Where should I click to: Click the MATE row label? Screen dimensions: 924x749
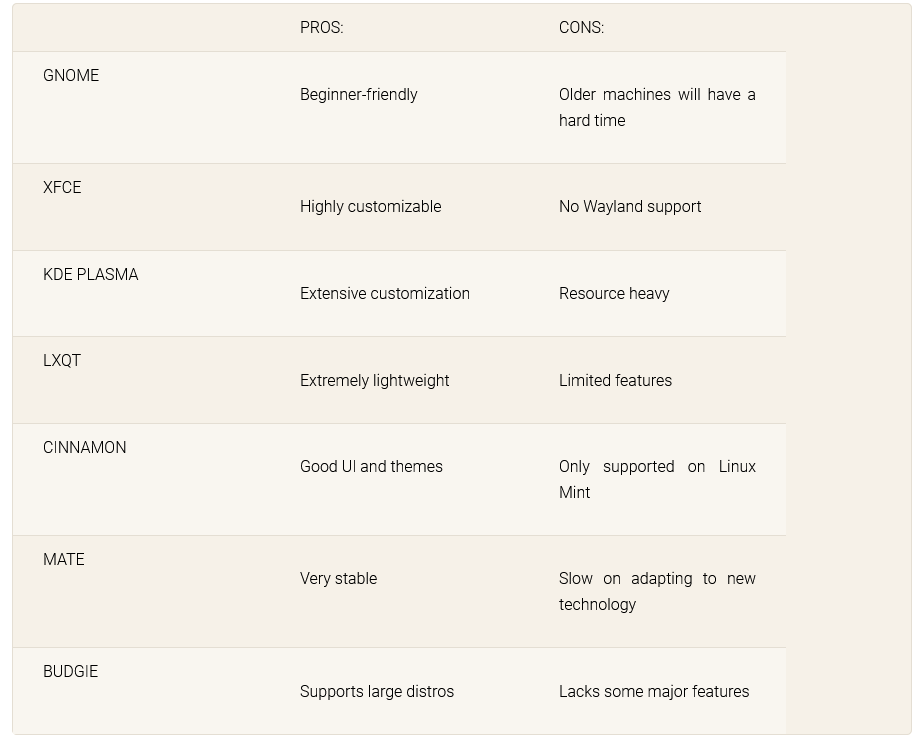64,560
